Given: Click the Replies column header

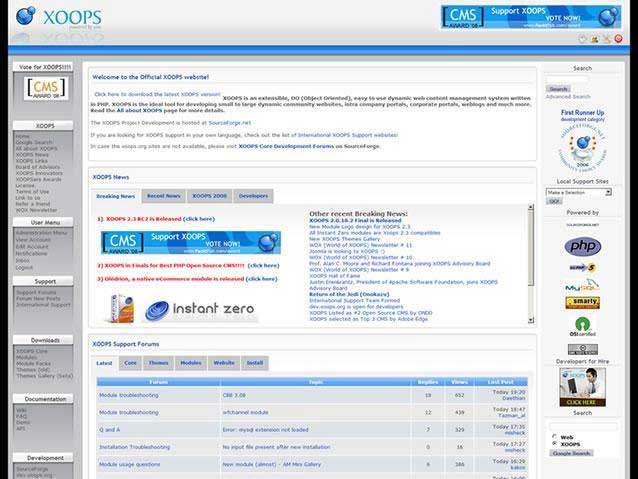Looking at the screenshot, I should pos(428,382).
